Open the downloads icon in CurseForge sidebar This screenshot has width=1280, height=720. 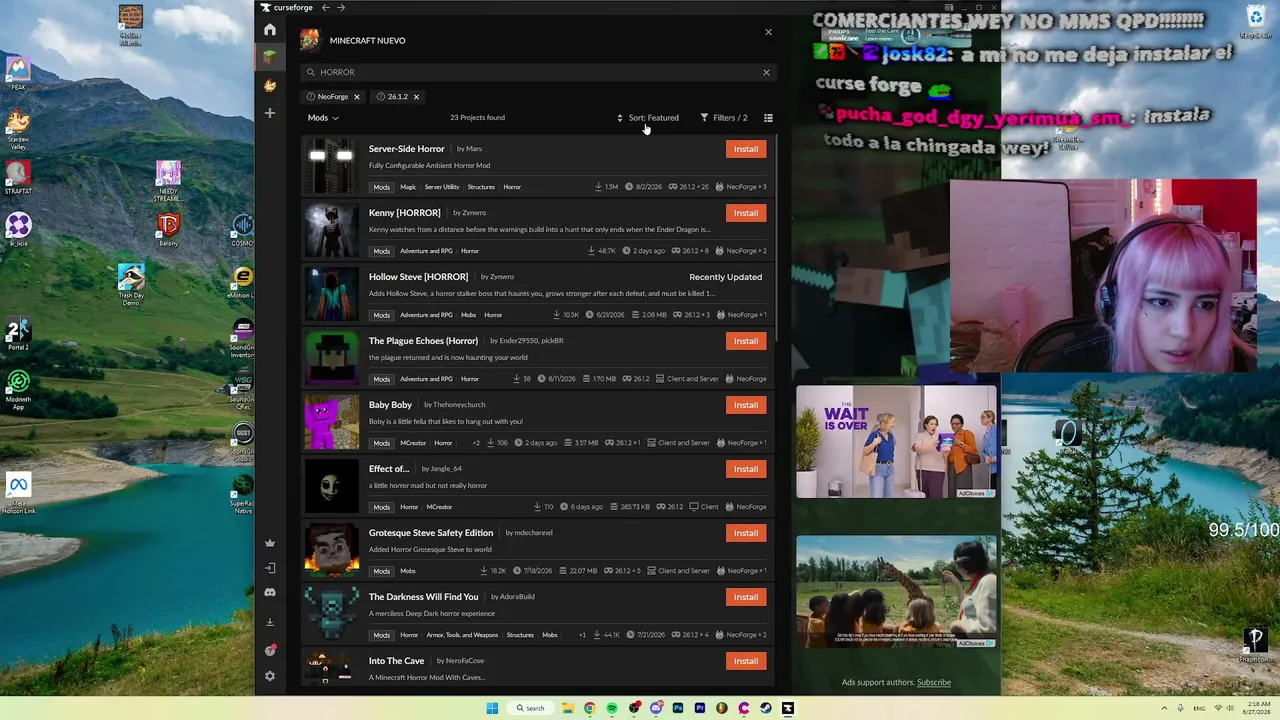270,622
